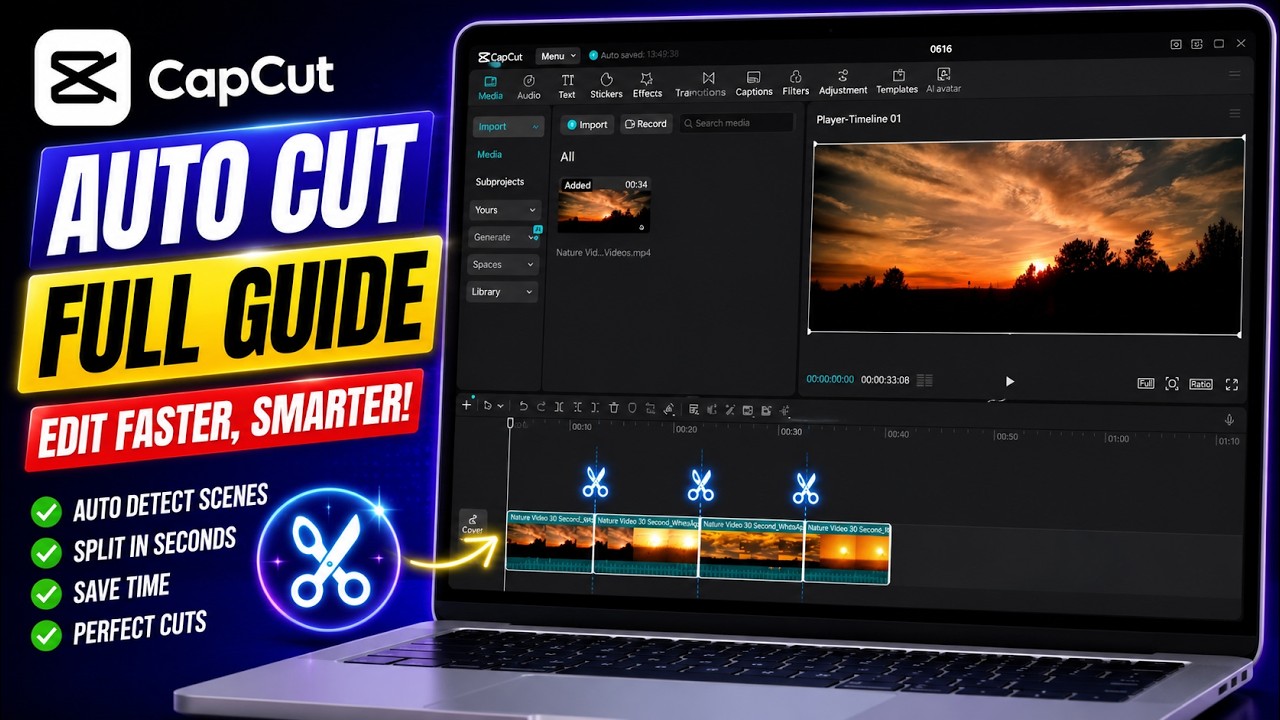Screen dimensions: 1280x720
Task: Open the Adjustment panel icon
Action: click(x=843, y=76)
